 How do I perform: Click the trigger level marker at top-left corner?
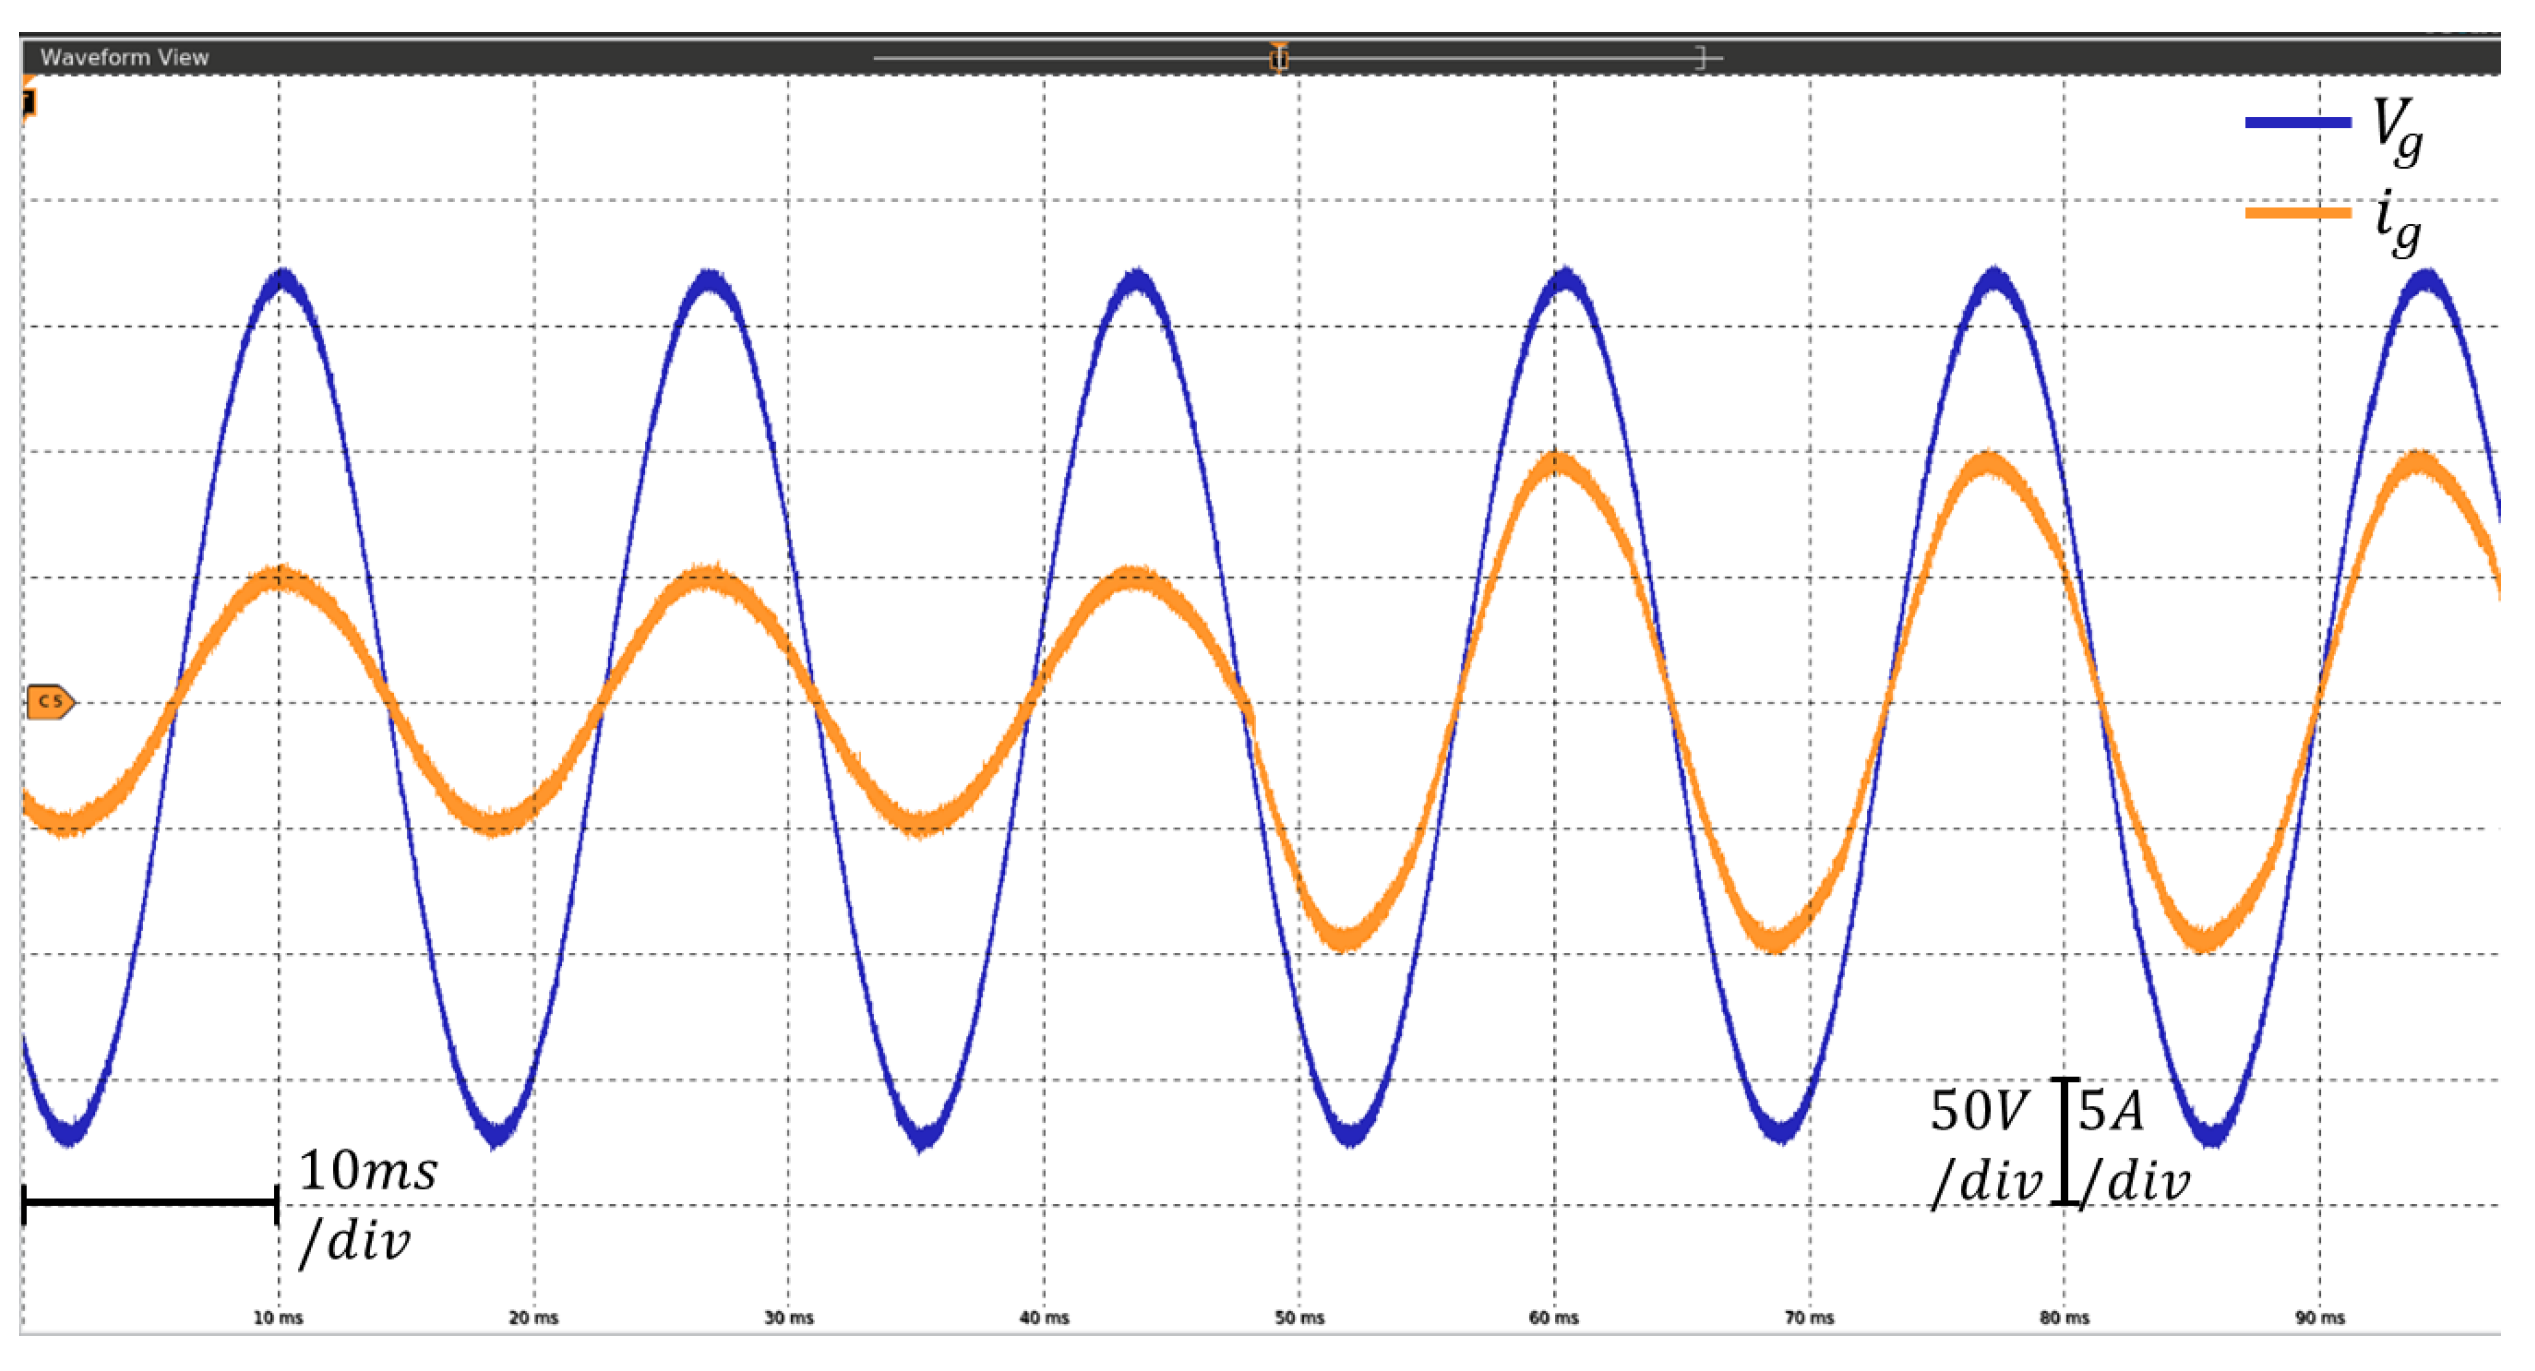(29, 101)
